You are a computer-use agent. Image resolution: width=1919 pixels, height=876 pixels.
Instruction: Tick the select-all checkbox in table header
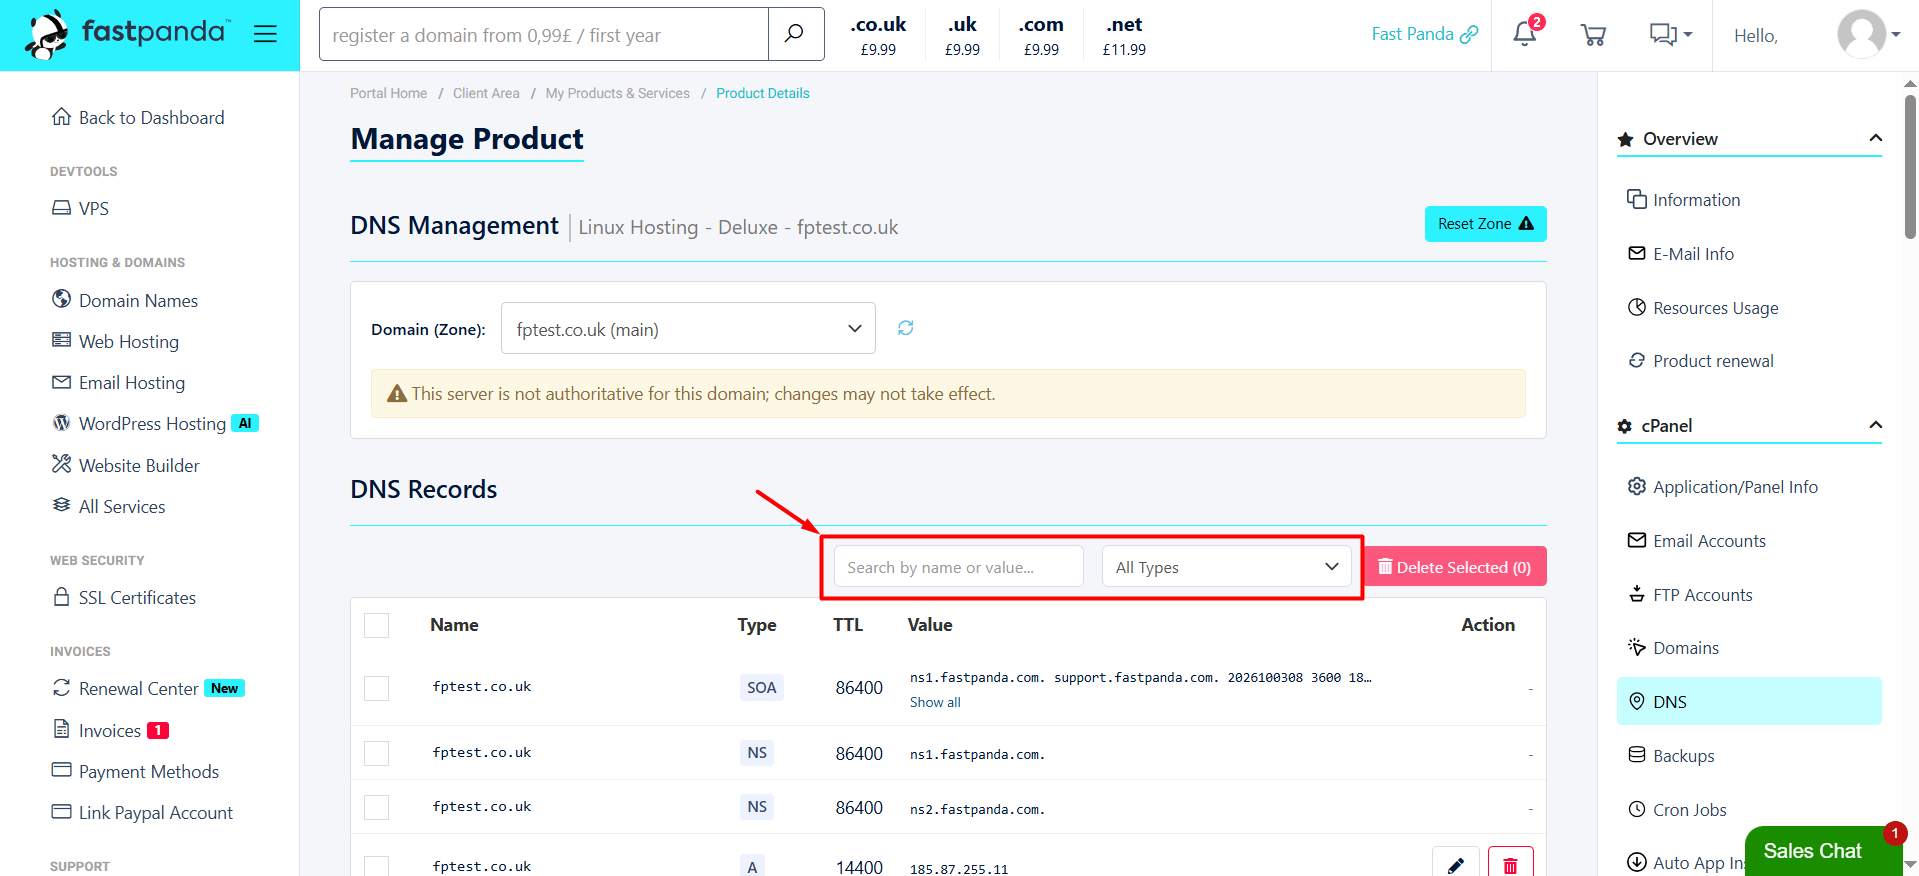pos(377,625)
